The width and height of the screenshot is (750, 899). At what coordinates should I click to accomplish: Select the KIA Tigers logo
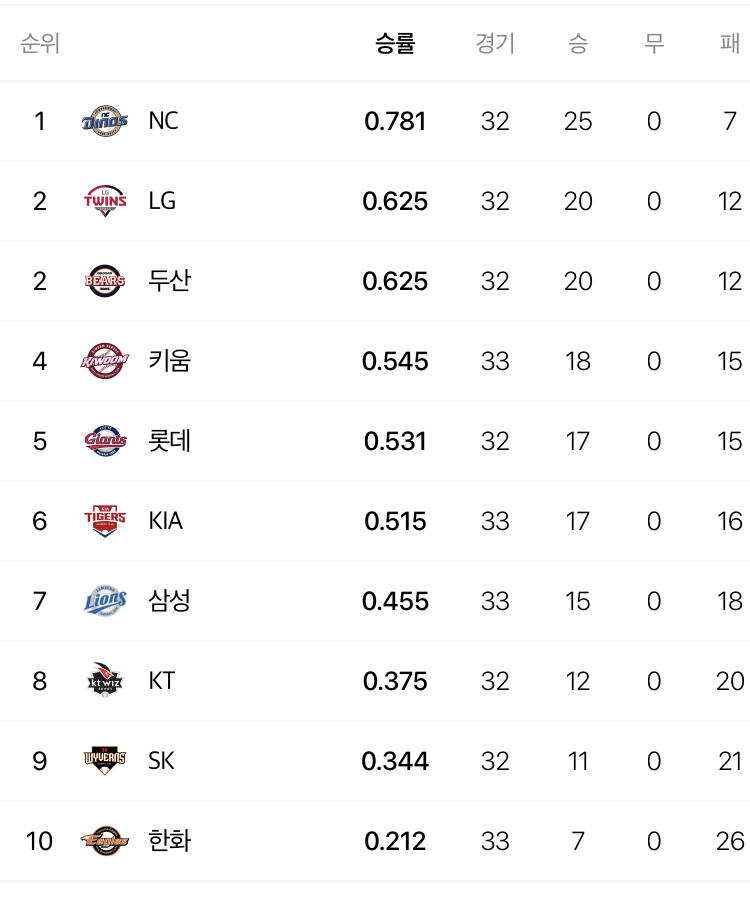pyautogui.click(x=105, y=521)
